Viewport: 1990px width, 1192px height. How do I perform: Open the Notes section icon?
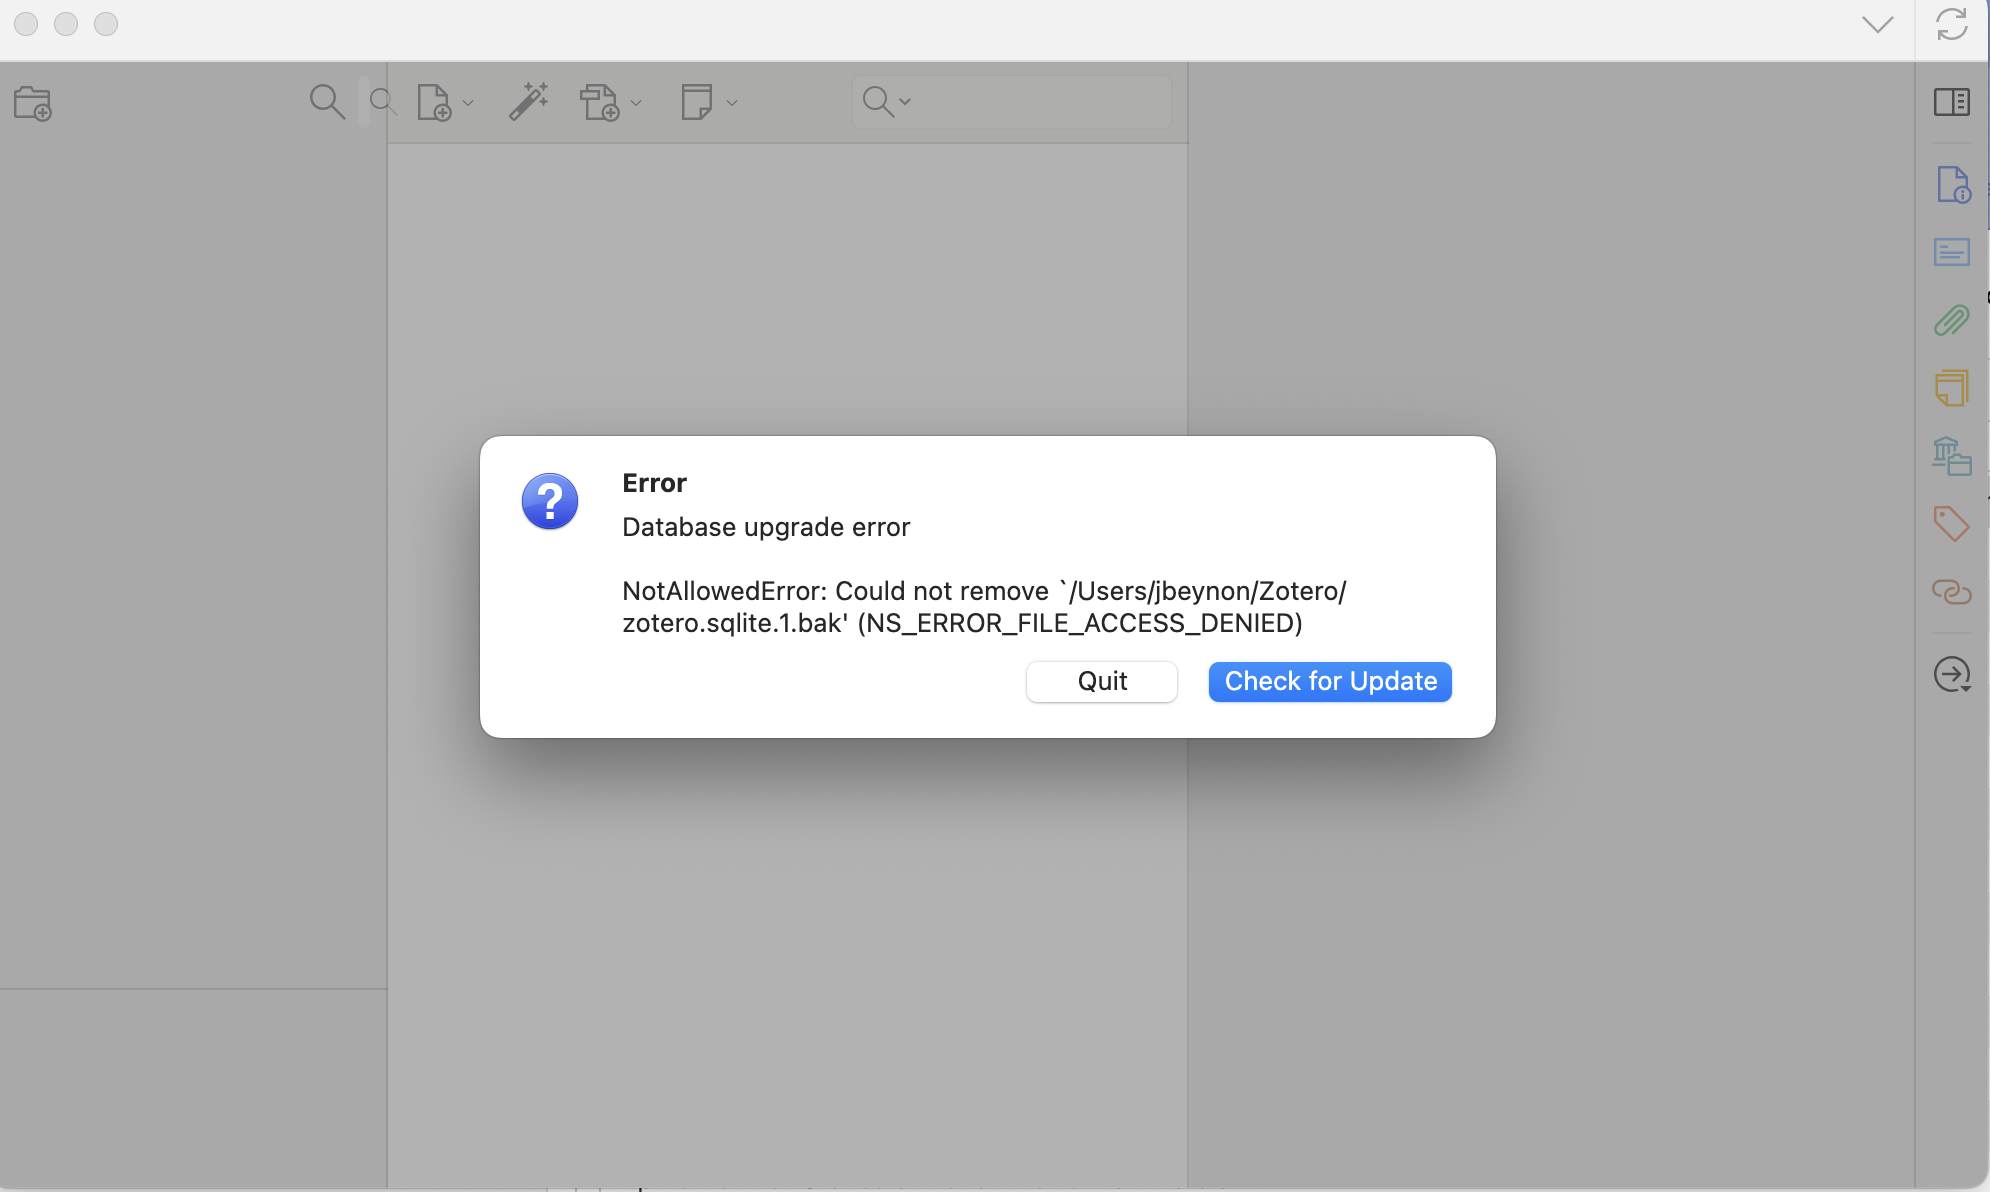[x=1952, y=388]
